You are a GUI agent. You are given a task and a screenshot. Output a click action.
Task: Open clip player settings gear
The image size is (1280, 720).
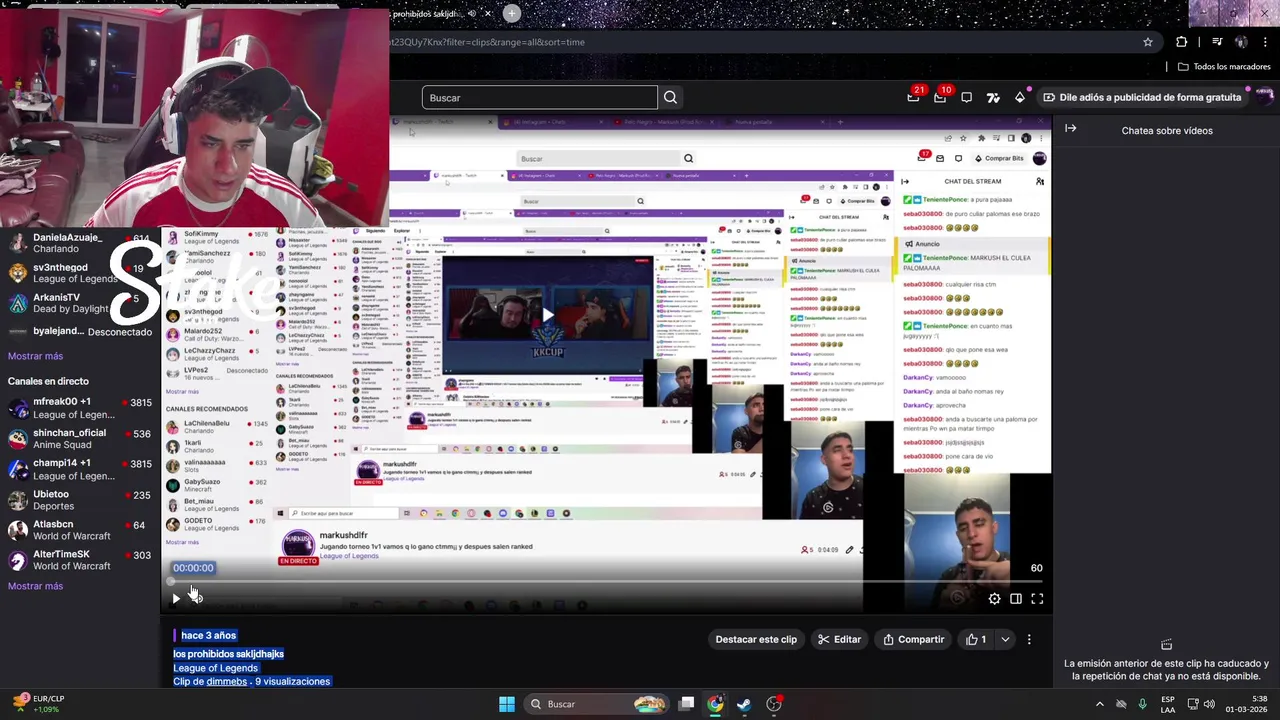coord(994,599)
